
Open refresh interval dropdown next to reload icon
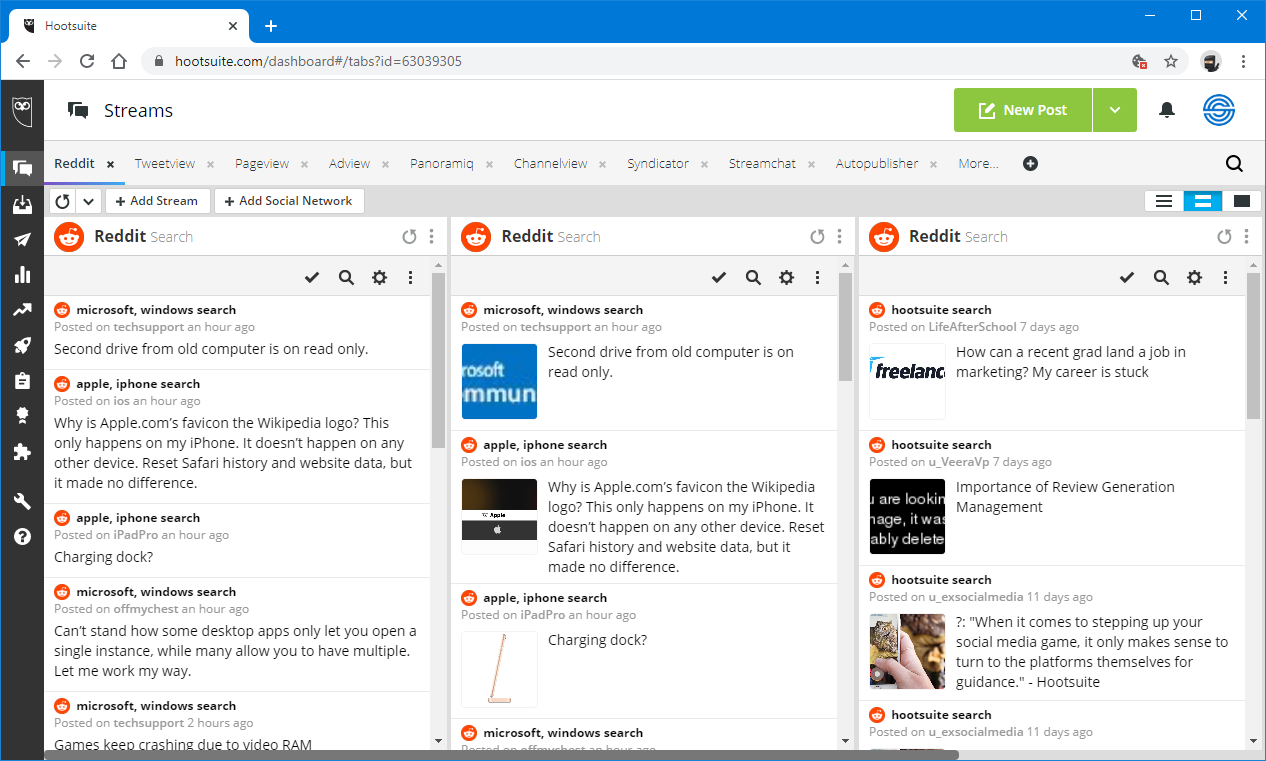point(88,200)
